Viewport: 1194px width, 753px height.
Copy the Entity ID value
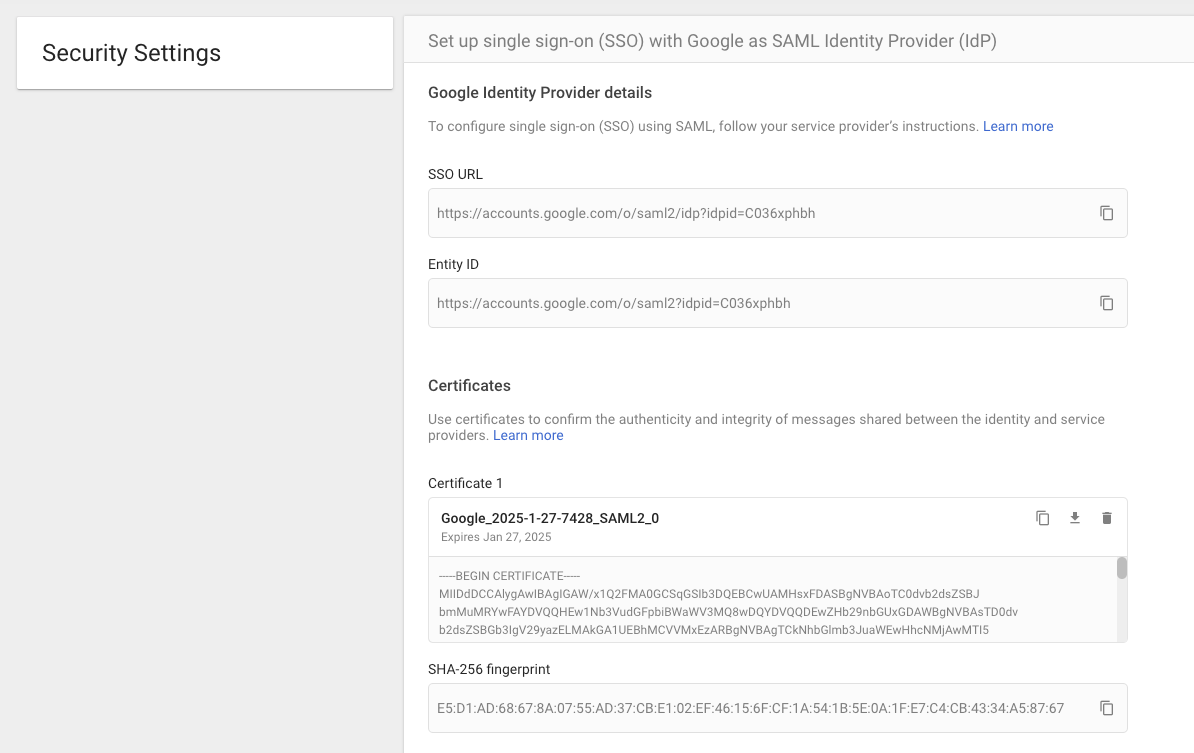coord(1106,303)
